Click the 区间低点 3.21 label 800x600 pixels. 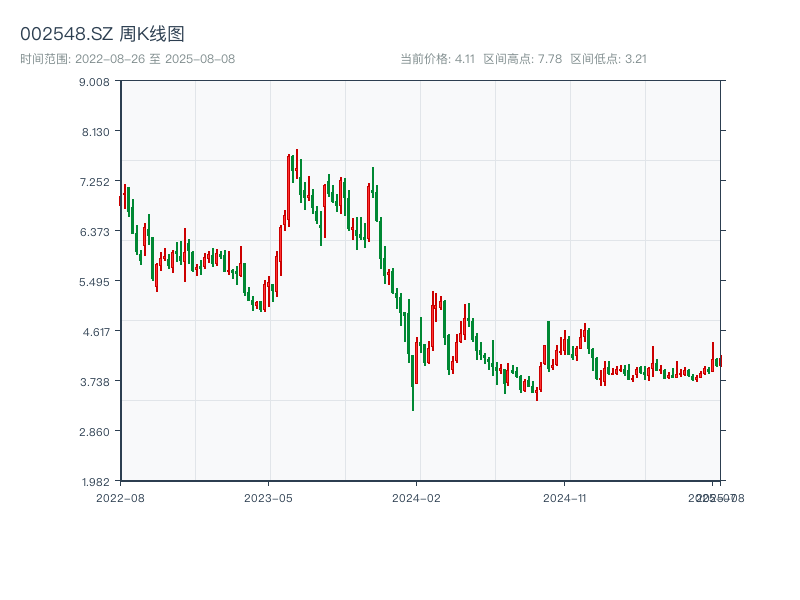609,59
